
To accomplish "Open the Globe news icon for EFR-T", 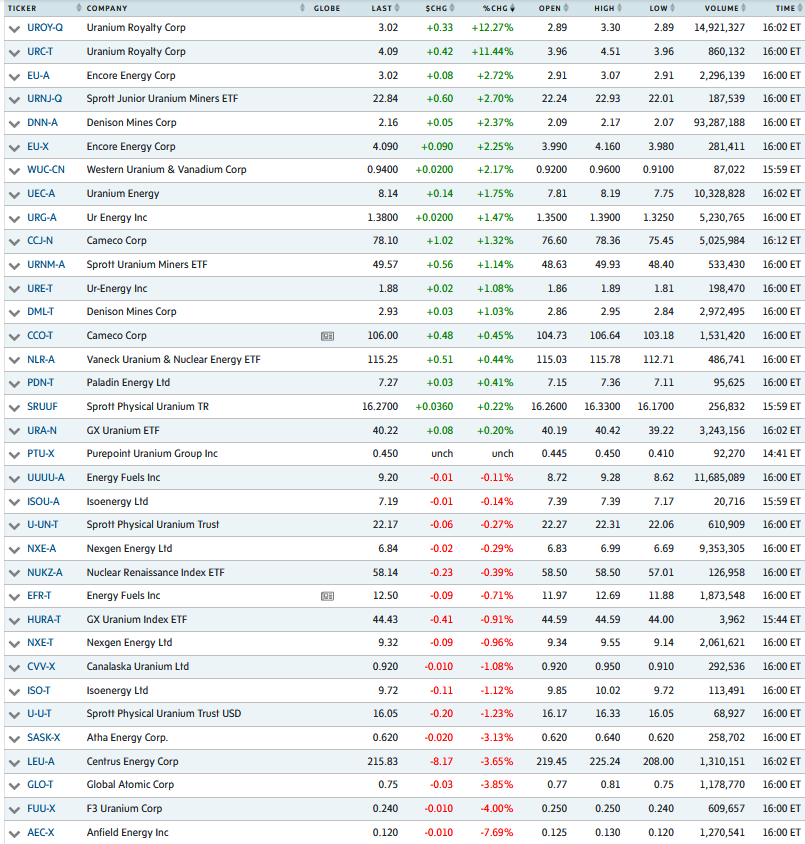I will 327,596.
